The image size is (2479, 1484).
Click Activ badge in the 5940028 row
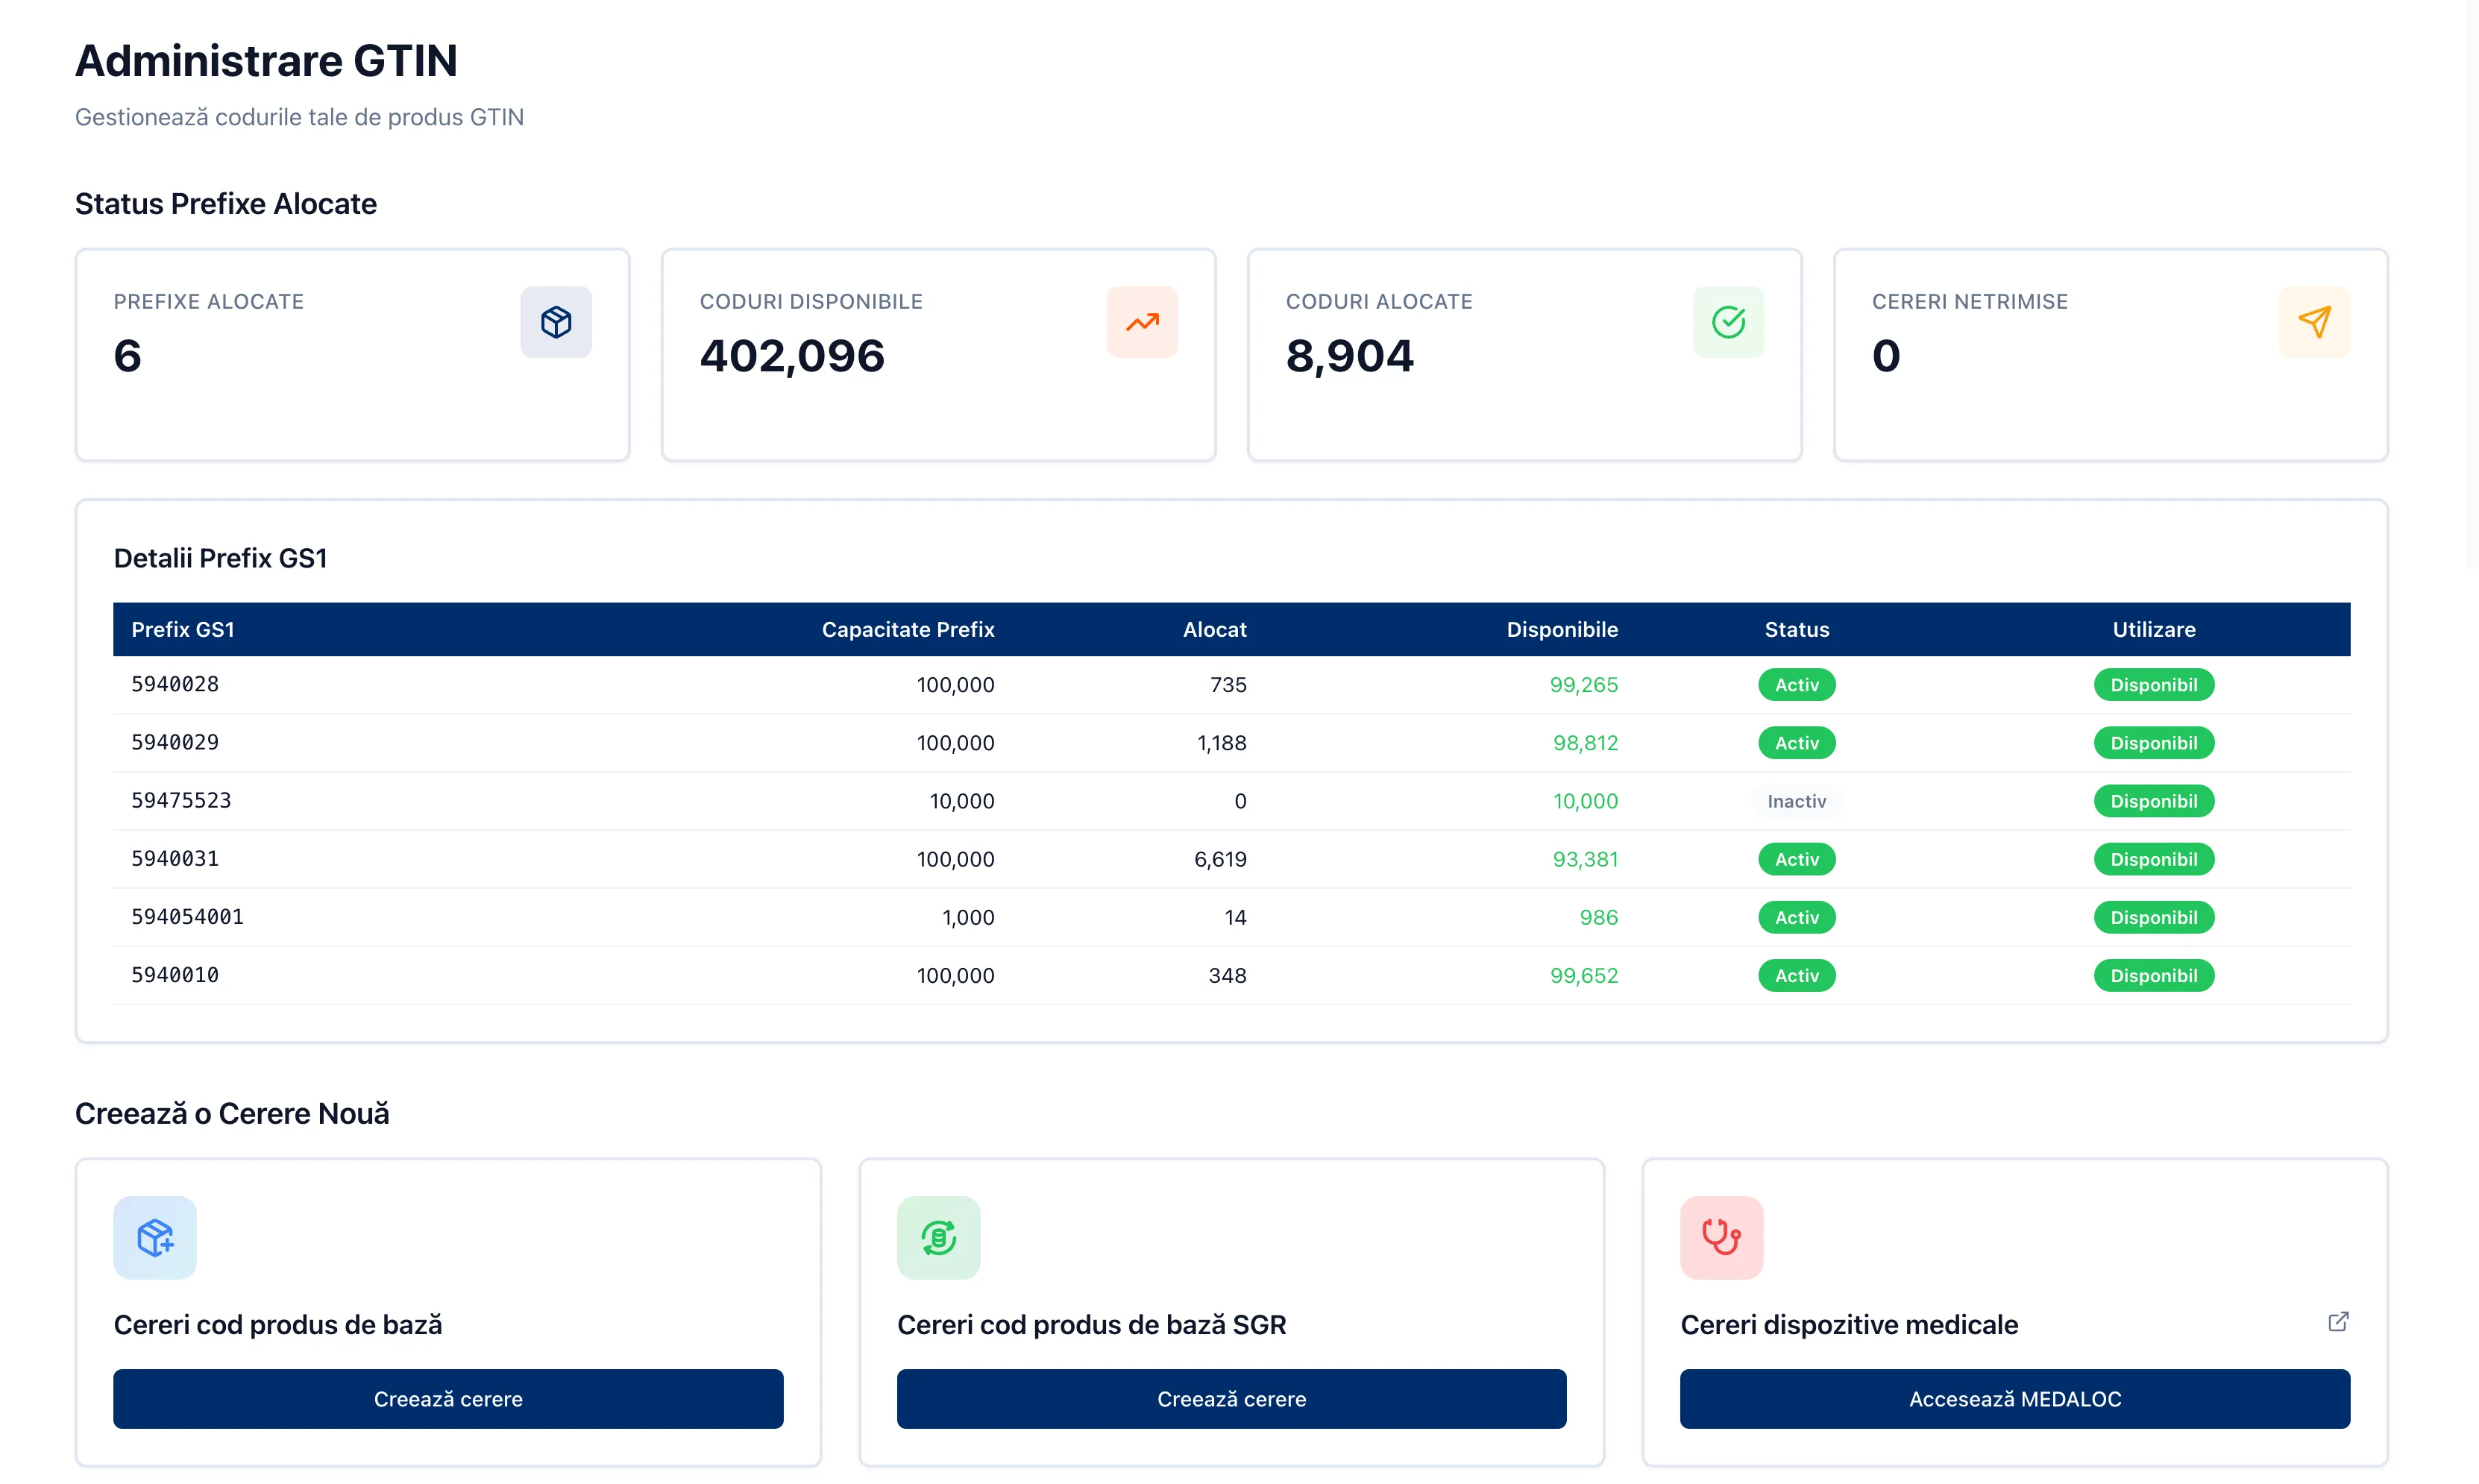point(1796,685)
